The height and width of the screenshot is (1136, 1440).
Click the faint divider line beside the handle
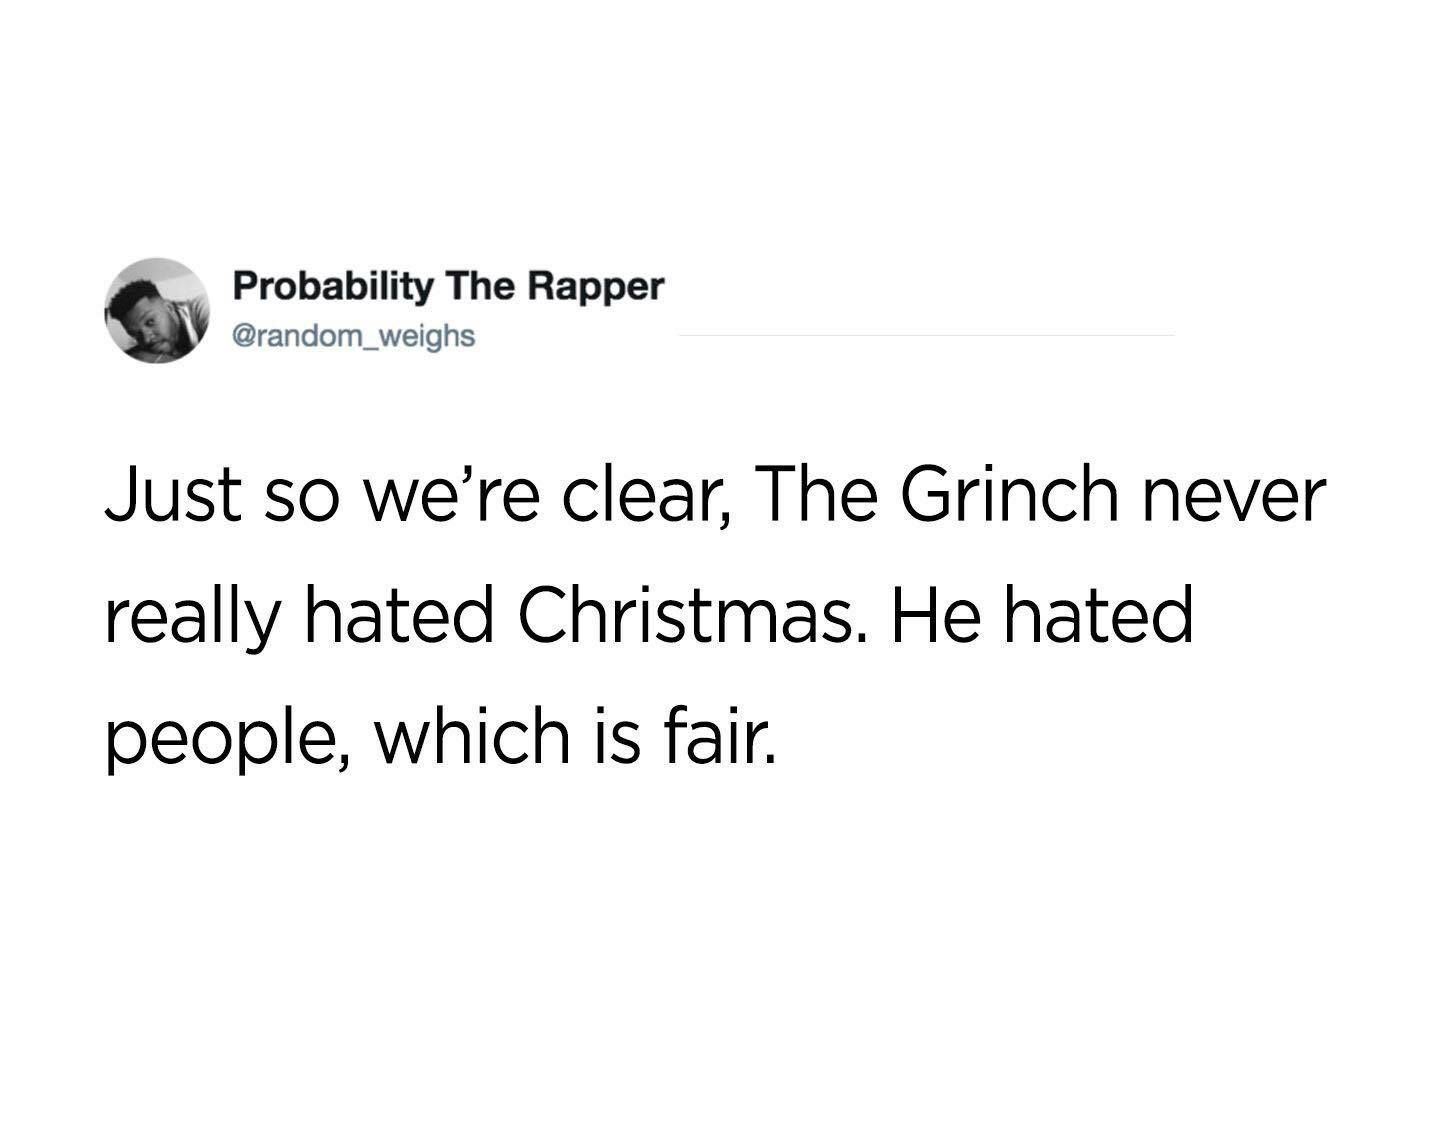coord(926,335)
